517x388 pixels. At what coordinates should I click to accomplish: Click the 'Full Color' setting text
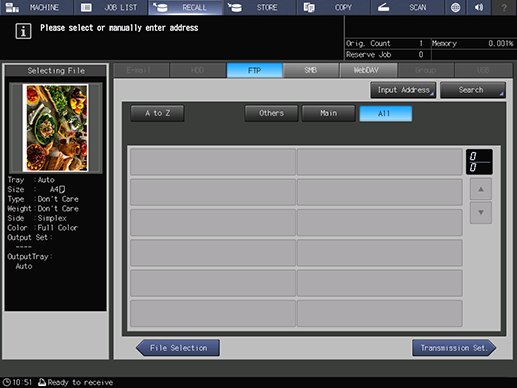[58, 228]
